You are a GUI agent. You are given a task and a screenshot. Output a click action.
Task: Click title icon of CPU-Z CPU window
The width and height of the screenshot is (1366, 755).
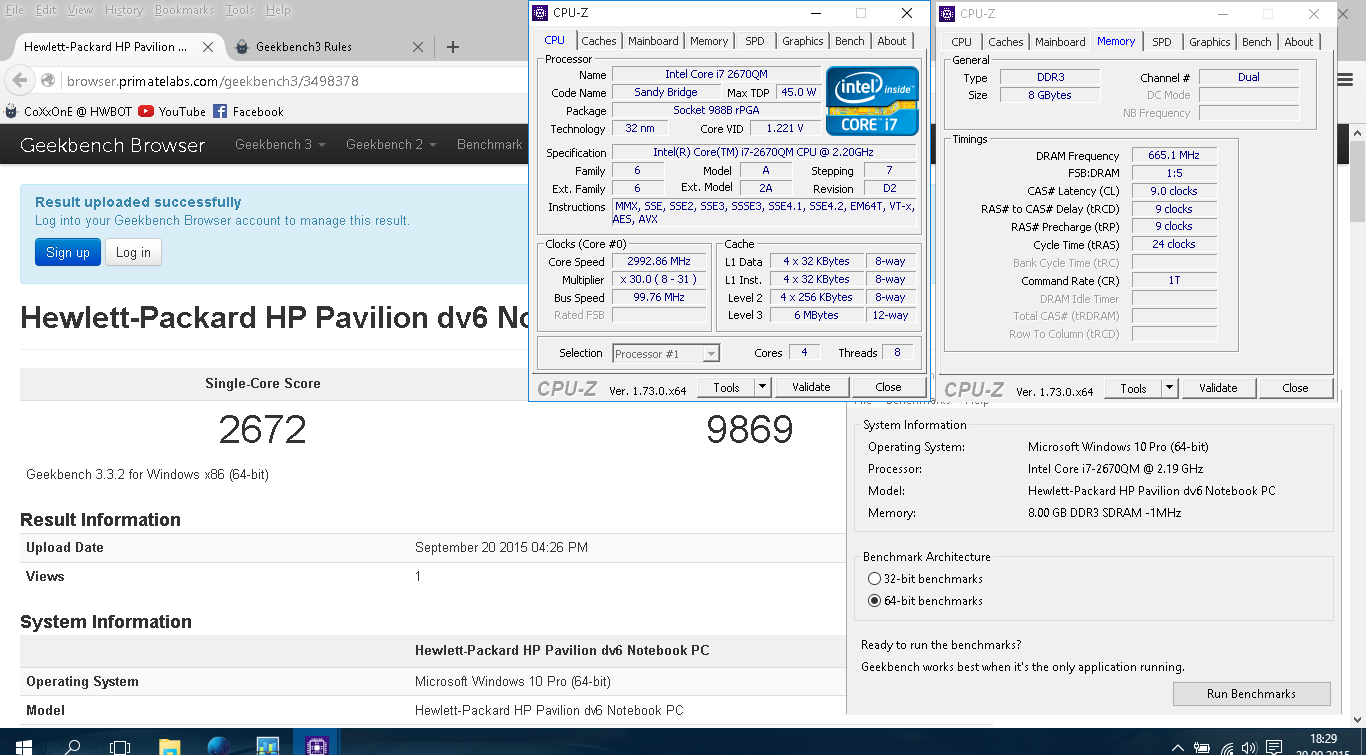click(x=540, y=13)
